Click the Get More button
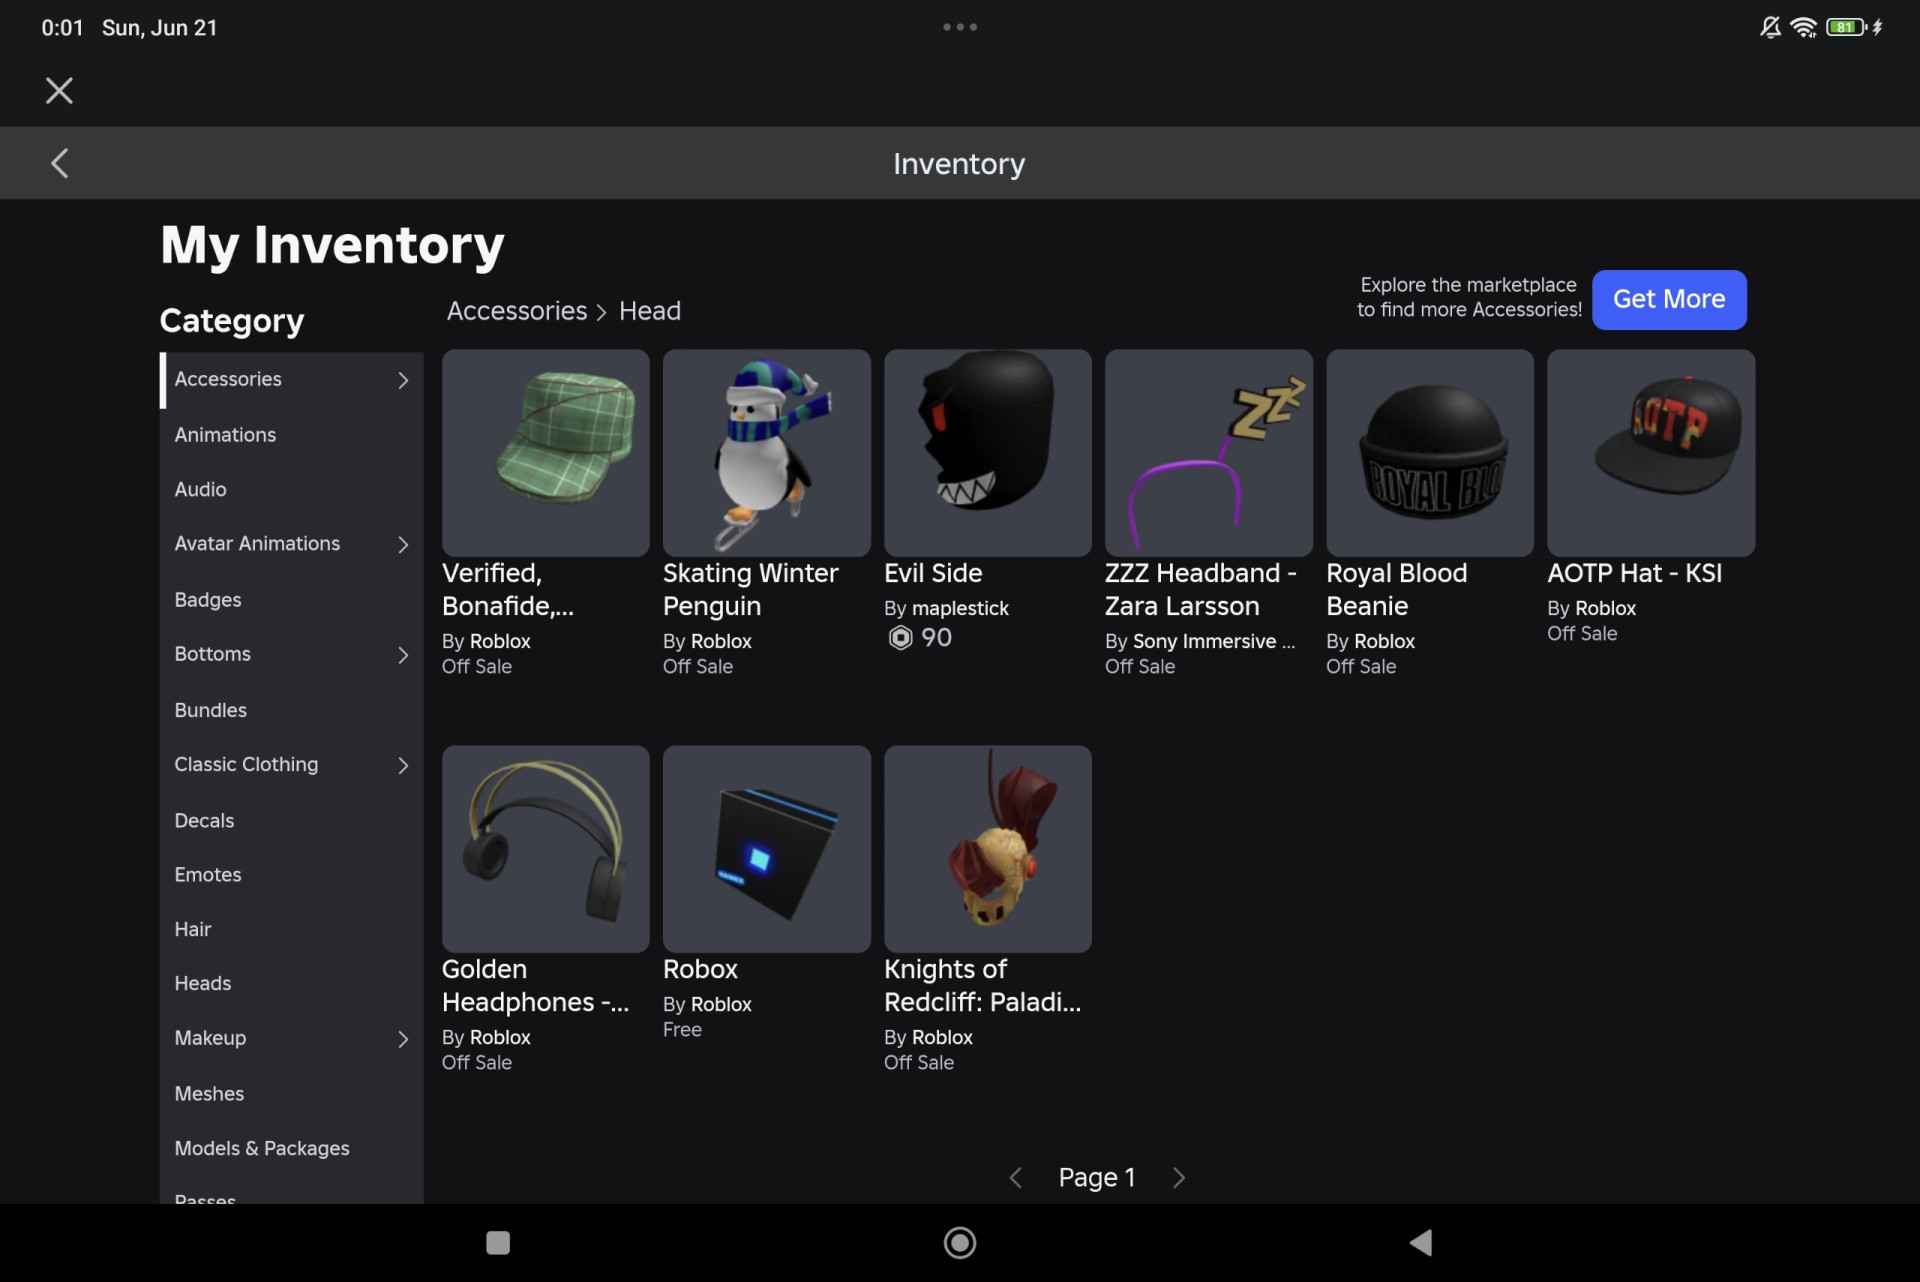Viewport: 1920px width, 1282px height. tap(1669, 299)
